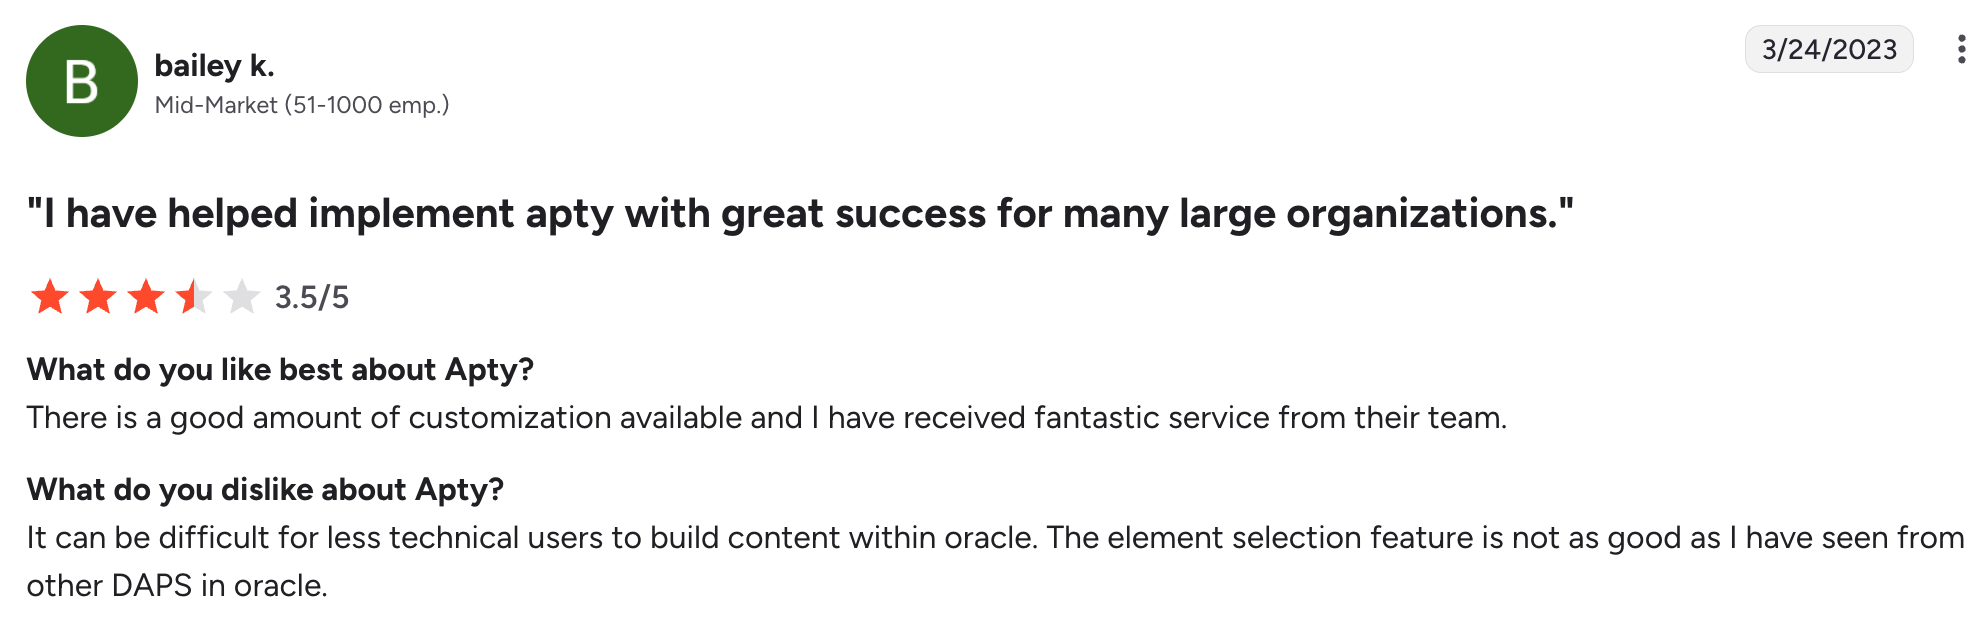The image size is (1982, 638).
Task: Click the 3/24/2023 date badge
Action: click(x=1828, y=49)
